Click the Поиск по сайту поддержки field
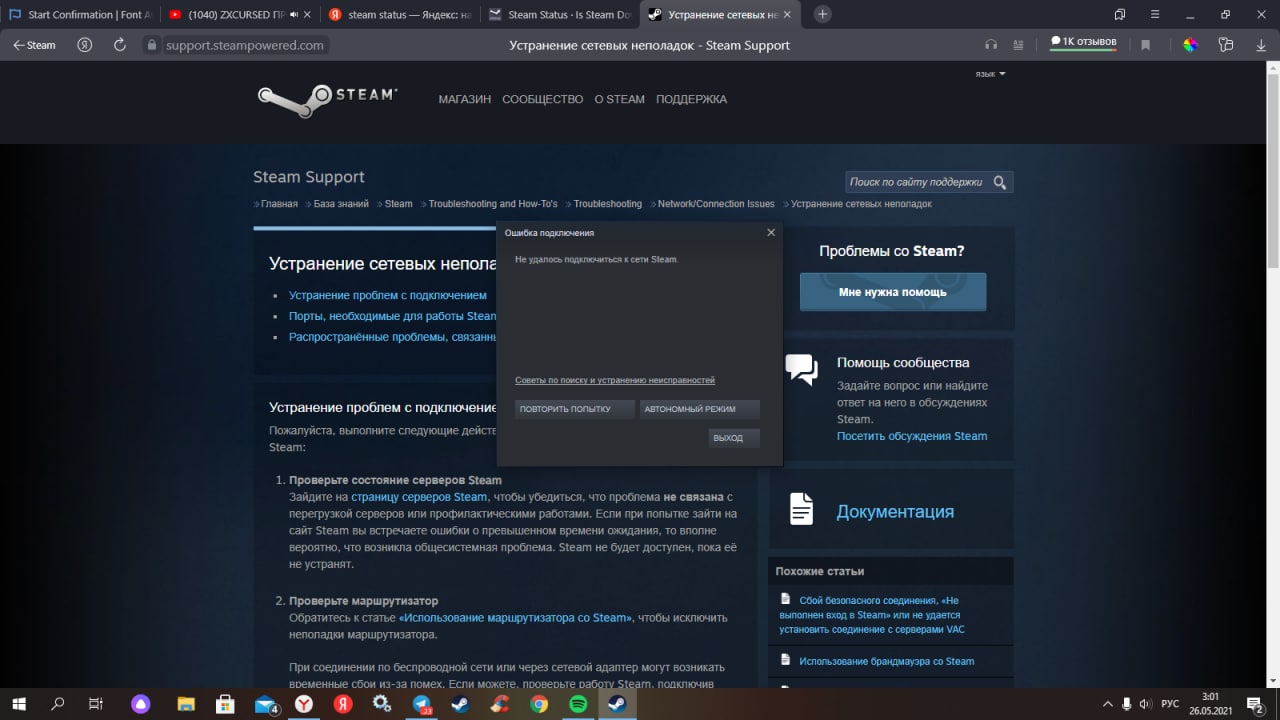1280x720 pixels. (x=917, y=182)
